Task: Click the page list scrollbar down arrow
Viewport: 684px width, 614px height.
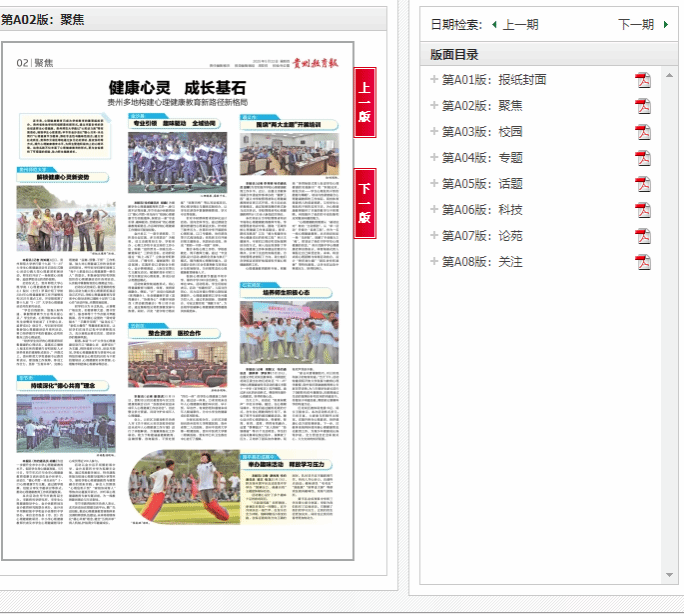Action: [669, 575]
